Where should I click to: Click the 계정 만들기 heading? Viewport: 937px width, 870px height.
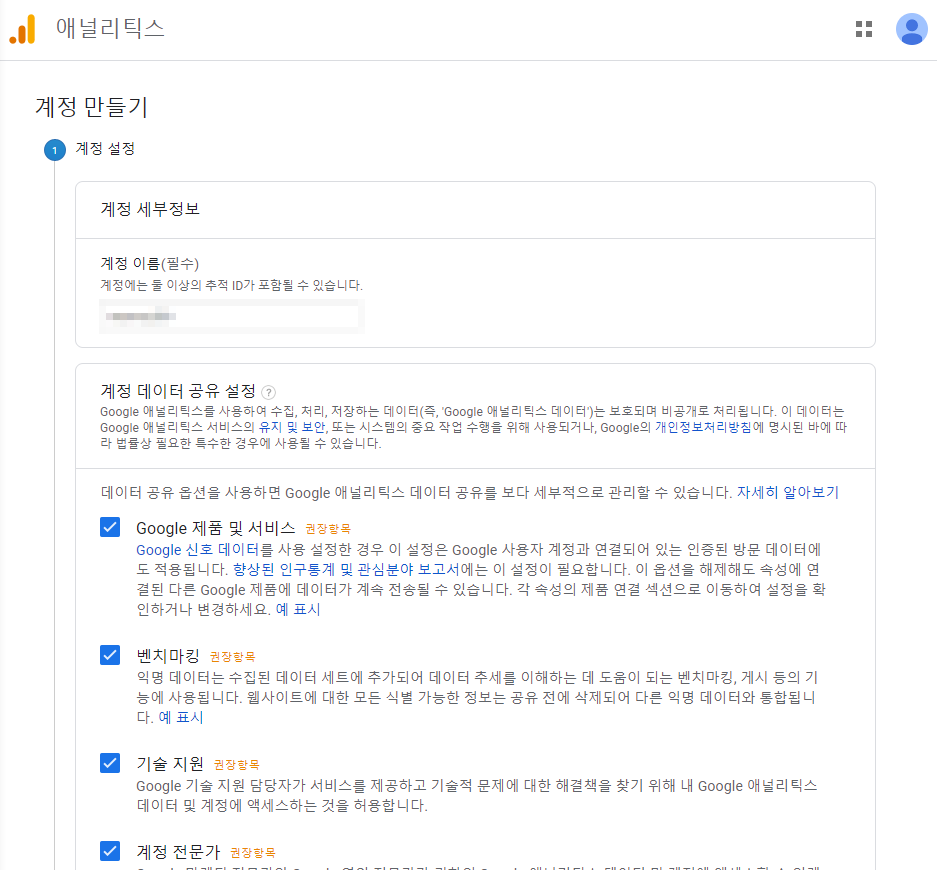tap(91, 107)
